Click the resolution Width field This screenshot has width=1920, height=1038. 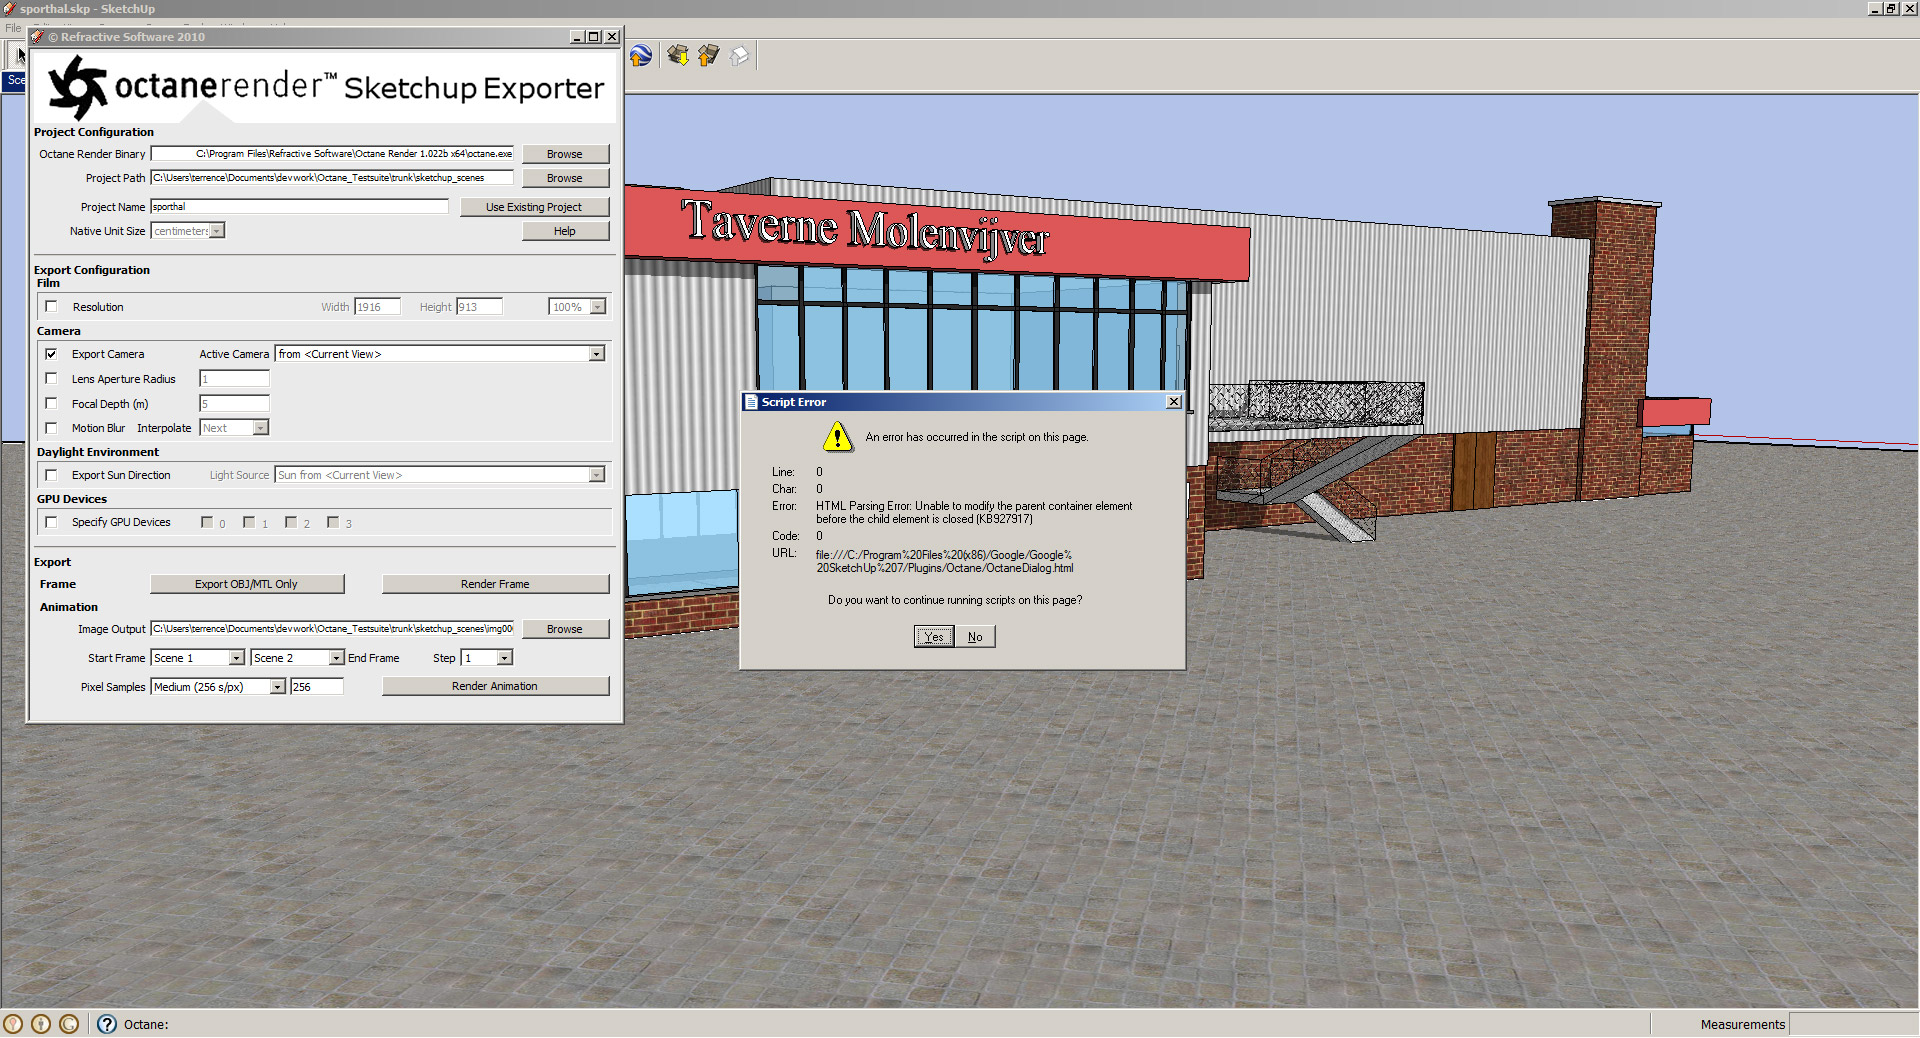(x=378, y=307)
